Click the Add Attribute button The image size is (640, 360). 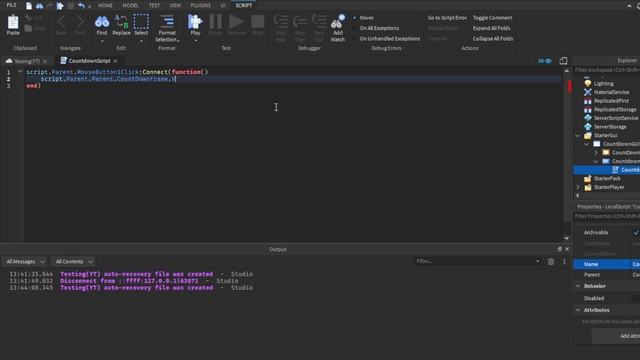point(616,336)
